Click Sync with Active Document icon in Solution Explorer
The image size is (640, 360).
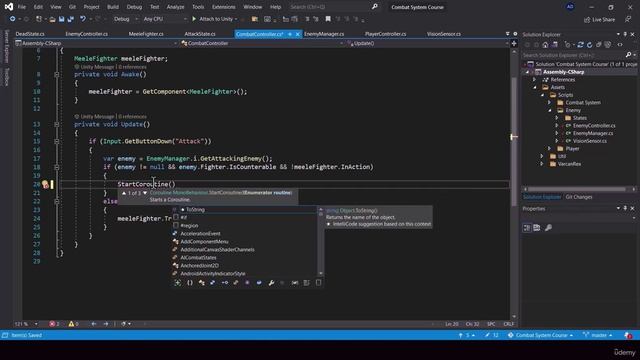[580, 44]
